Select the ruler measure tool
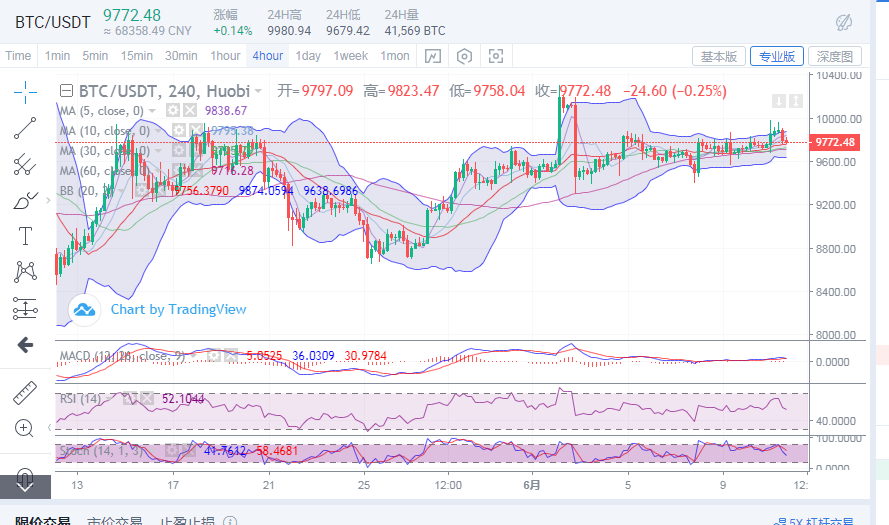889x525 pixels. pyautogui.click(x=25, y=393)
